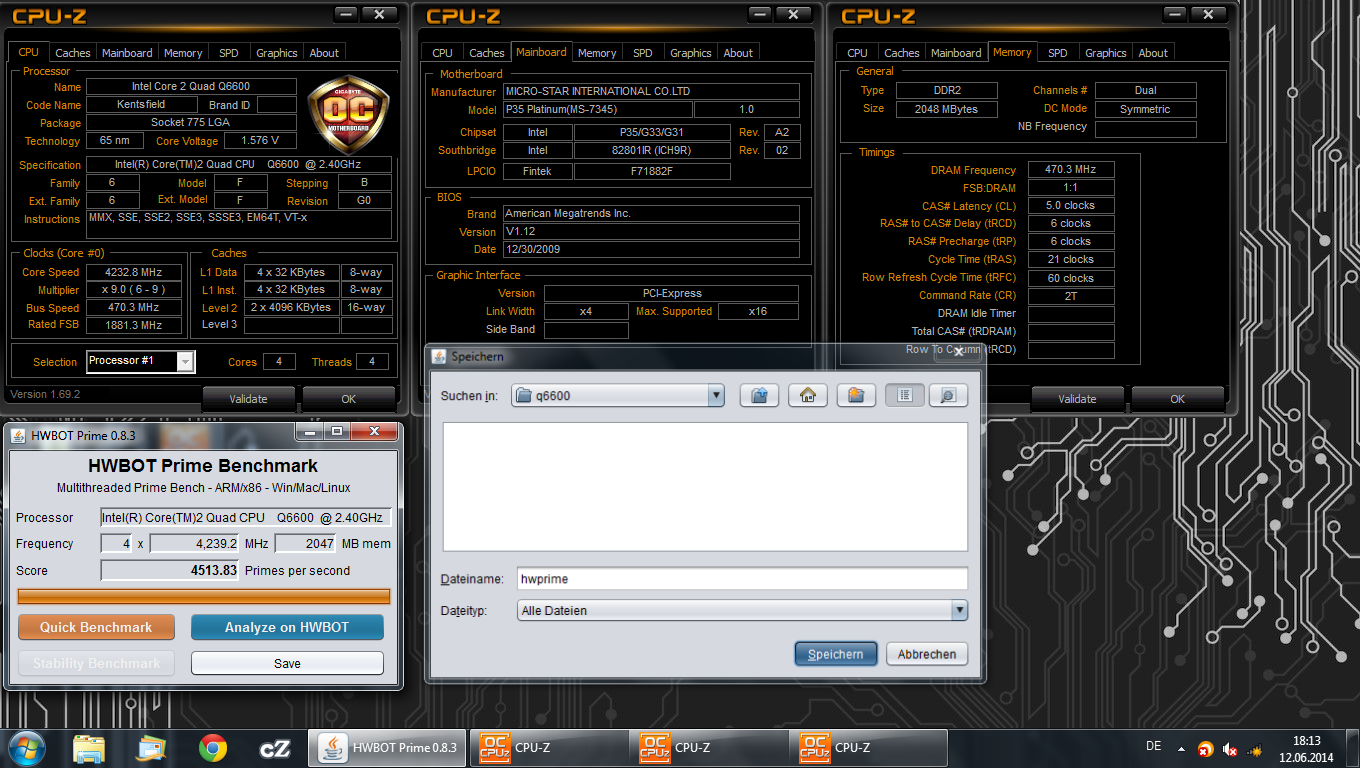Click the Name field Intel Core 2 Quad Q6600
The height and width of the screenshot is (768, 1360).
click(x=191, y=87)
